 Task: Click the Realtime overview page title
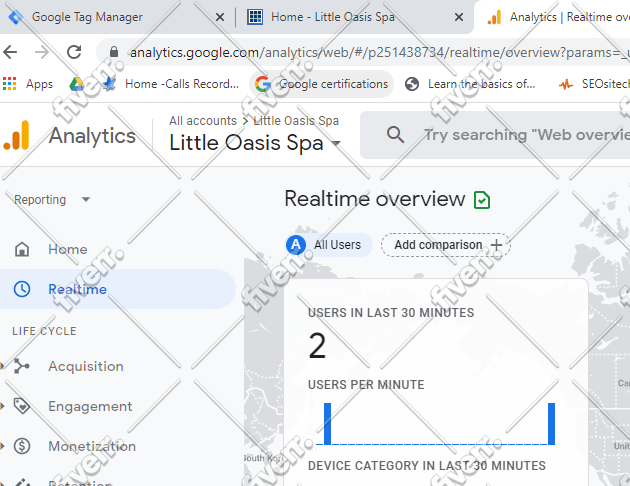coord(374,199)
